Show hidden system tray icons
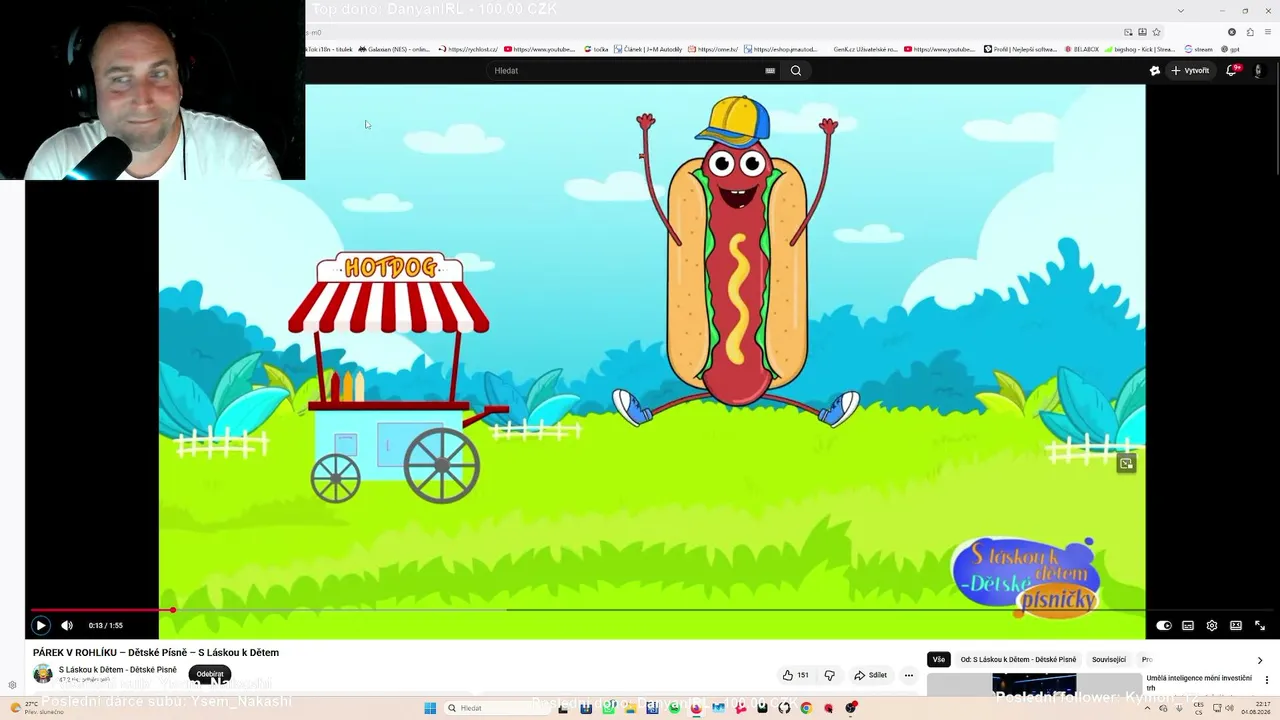The height and width of the screenshot is (720, 1280). click(x=1148, y=708)
